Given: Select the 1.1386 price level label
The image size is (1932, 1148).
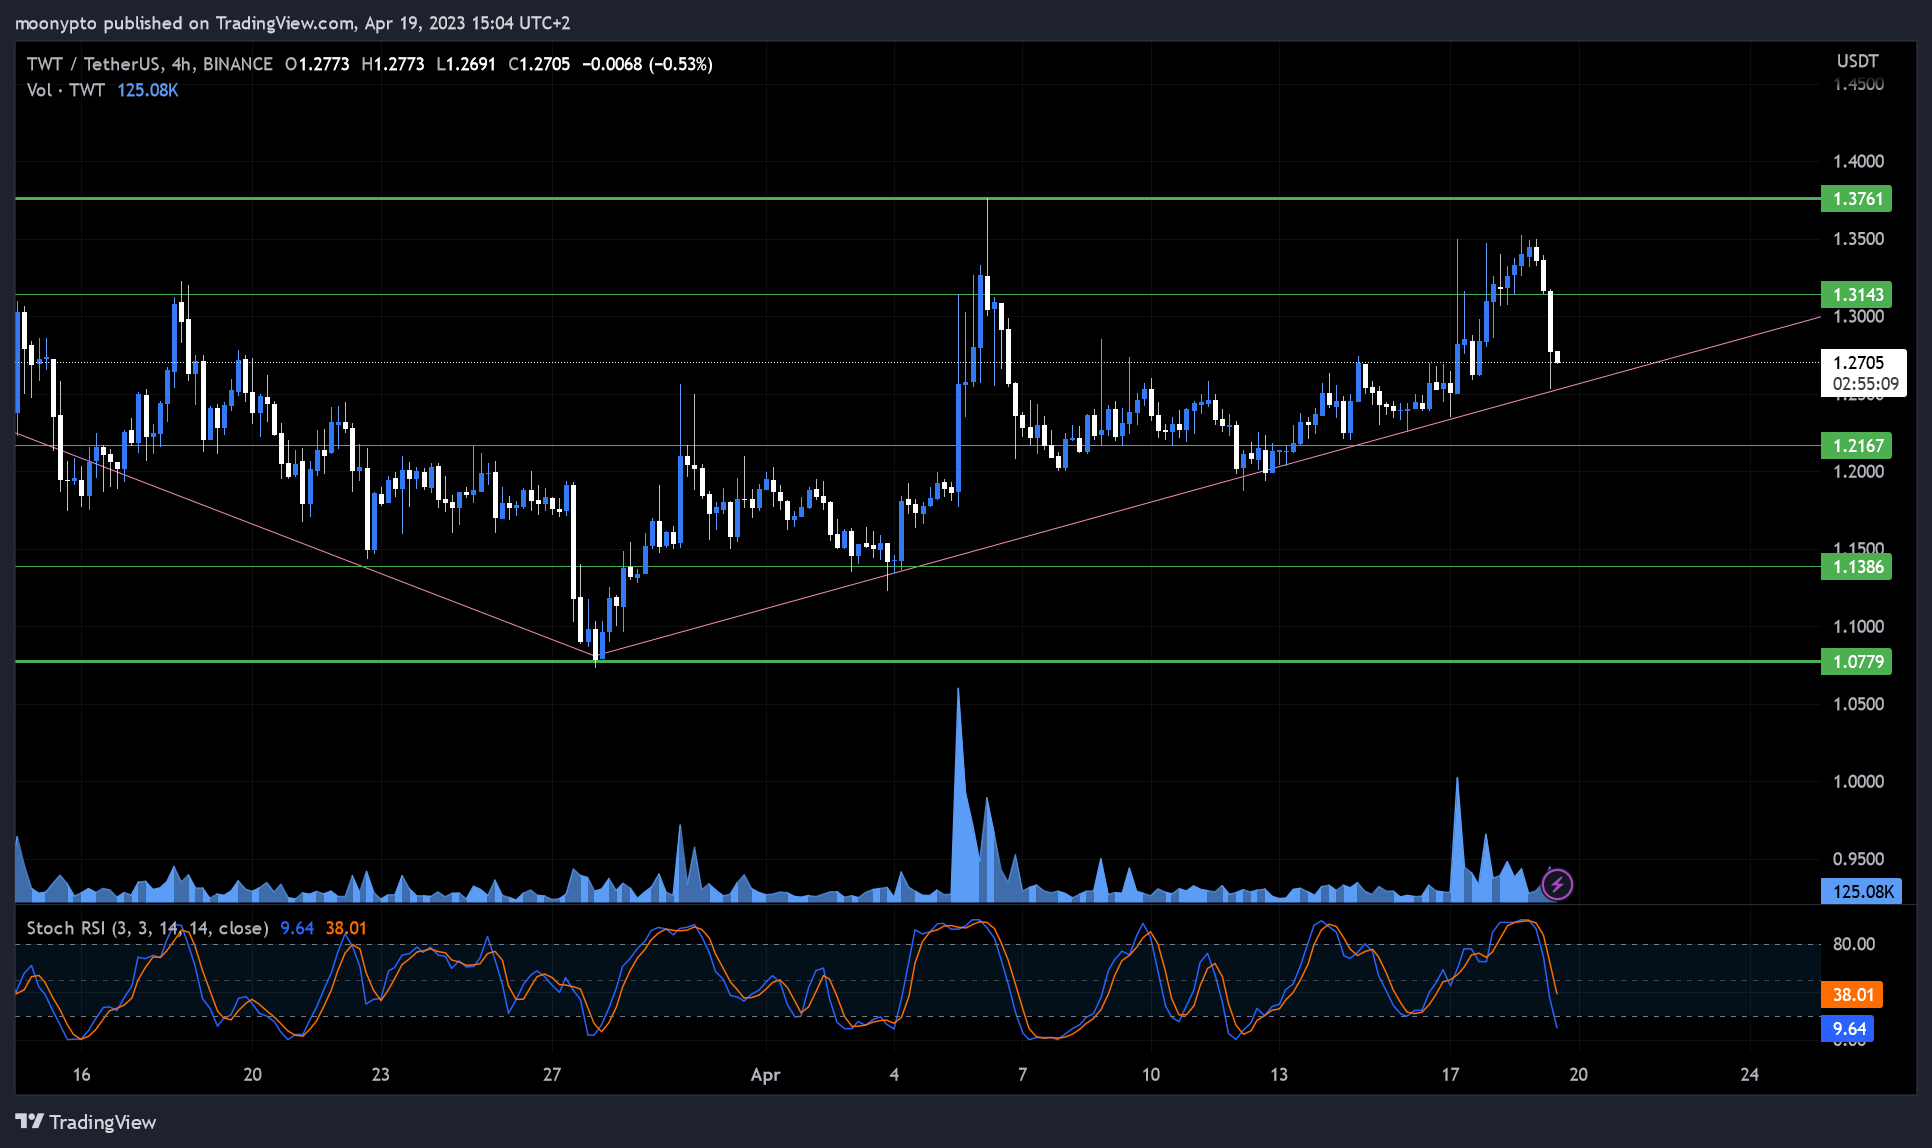Looking at the screenshot, I should click(x=1857, y=567).
